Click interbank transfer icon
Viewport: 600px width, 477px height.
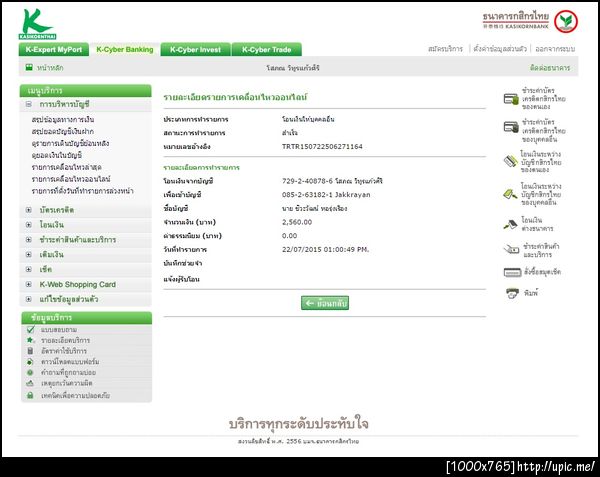point(510,224)
